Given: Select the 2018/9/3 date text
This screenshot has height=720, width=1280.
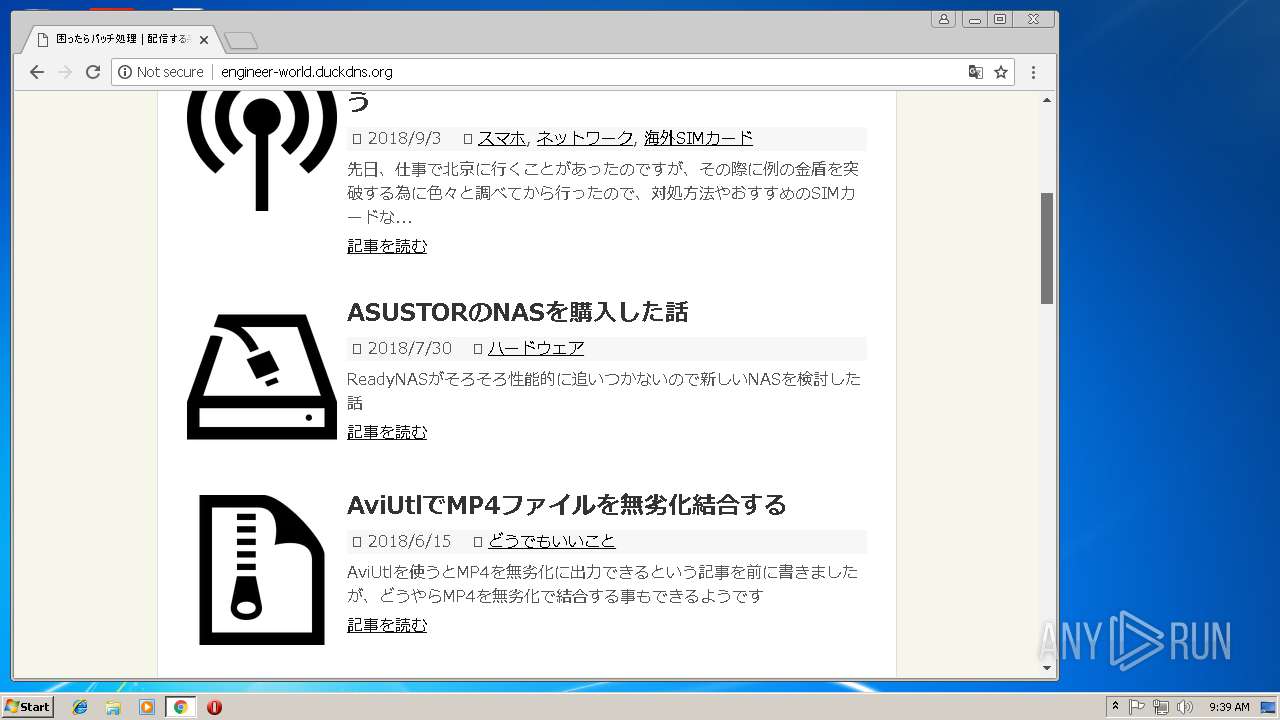Looking at the screenshot, I should pos(404,138).
